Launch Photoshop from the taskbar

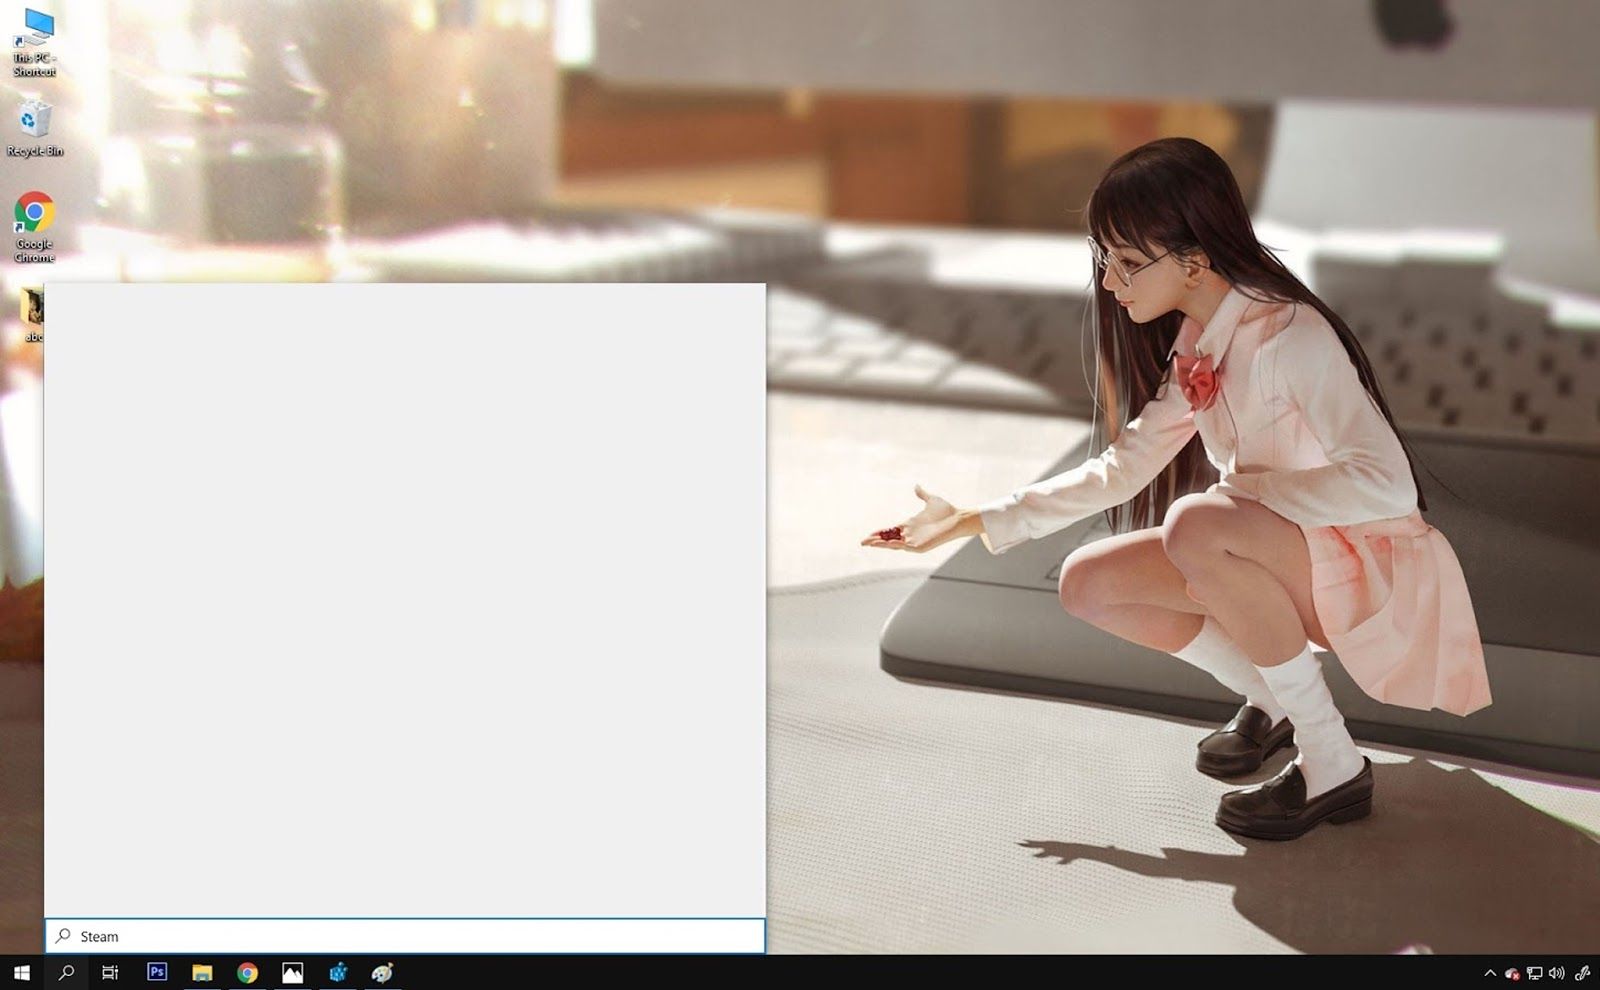pos(157,972)
